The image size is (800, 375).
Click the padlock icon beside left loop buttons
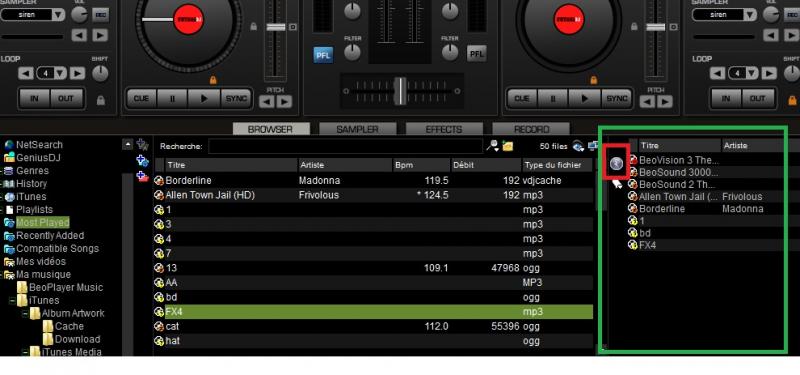101,101
